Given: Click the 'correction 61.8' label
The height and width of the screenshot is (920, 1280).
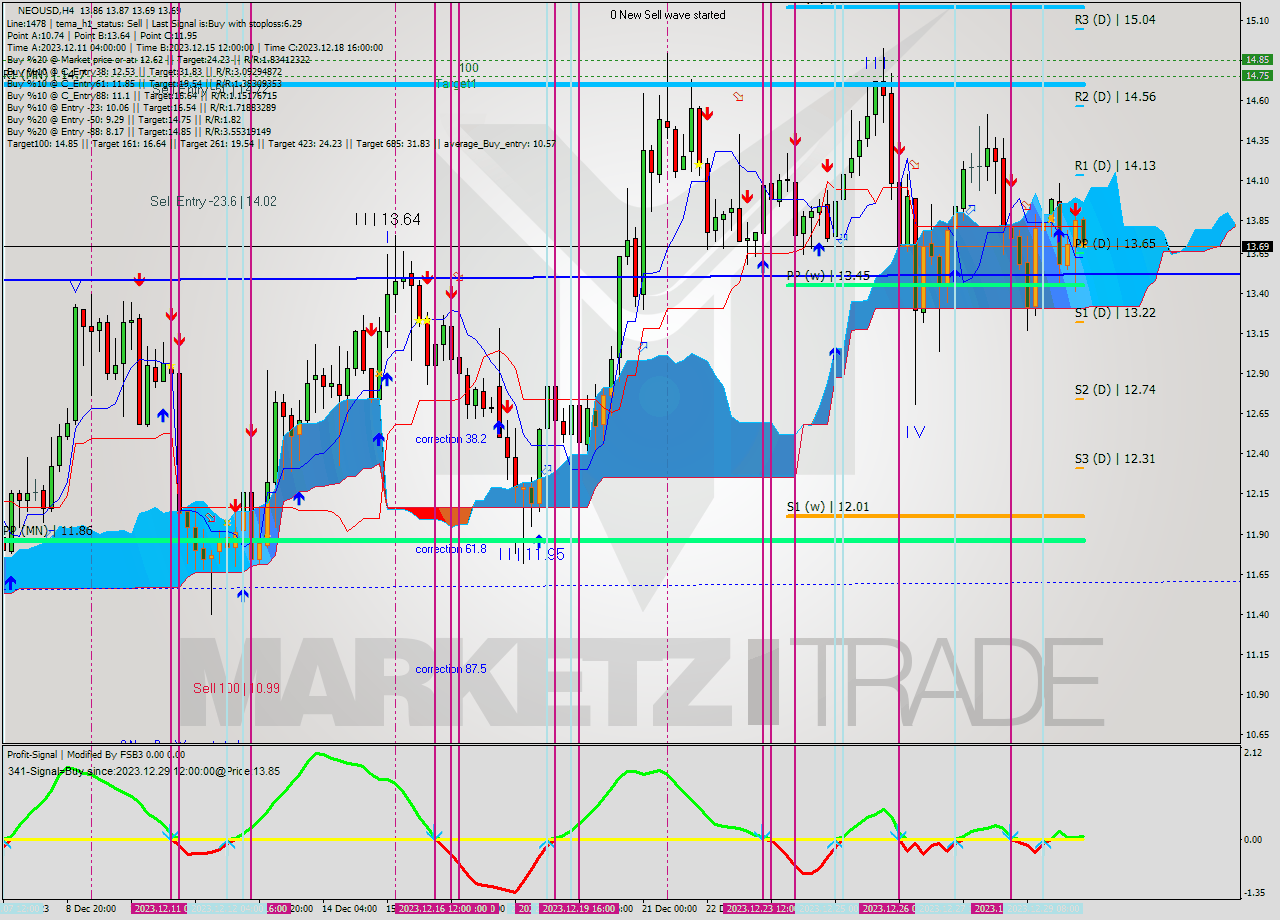Looking at the screenshot, I should pos(451,549).
